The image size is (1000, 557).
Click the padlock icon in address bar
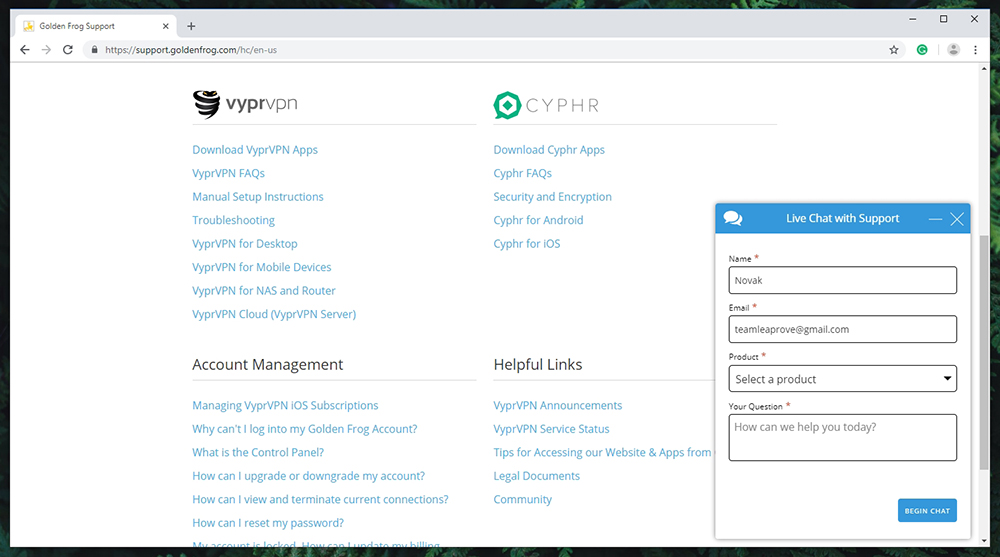[x=94, y=50]
